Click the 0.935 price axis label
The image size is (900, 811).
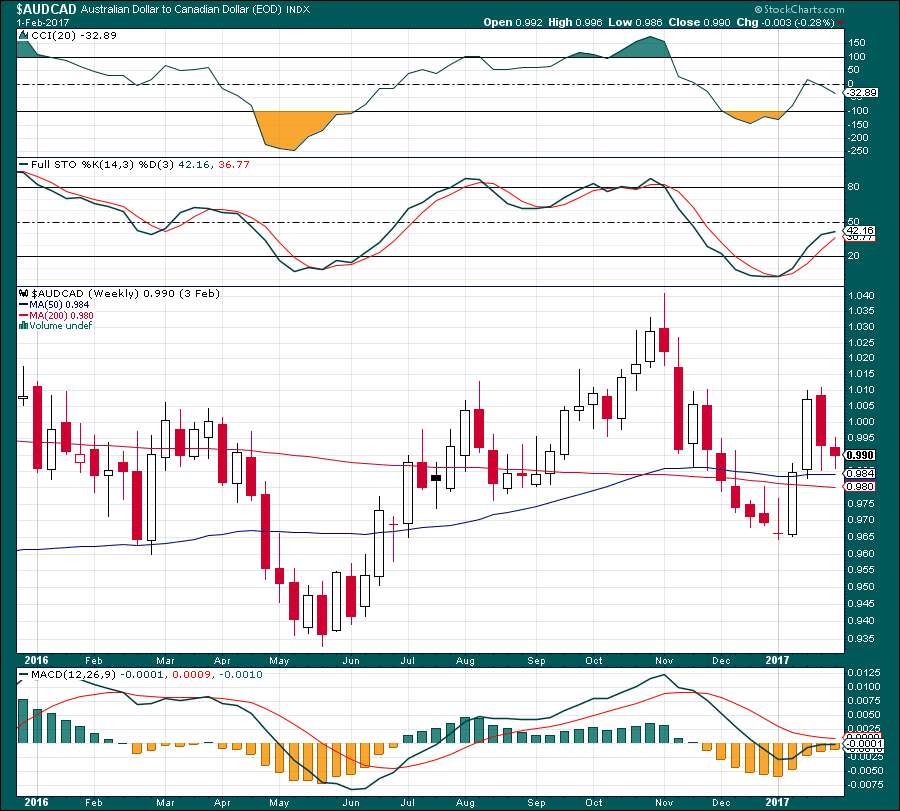click(x=861, y=639)
